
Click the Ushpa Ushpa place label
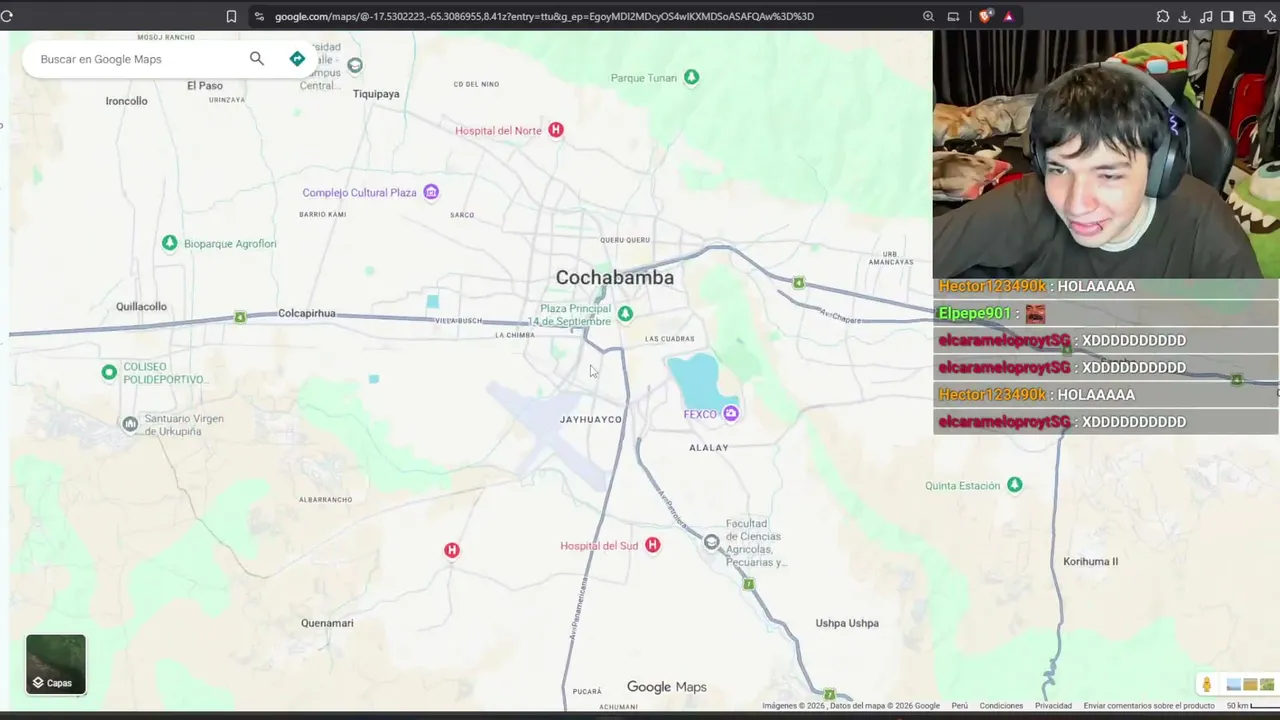[x=847, y=623]
